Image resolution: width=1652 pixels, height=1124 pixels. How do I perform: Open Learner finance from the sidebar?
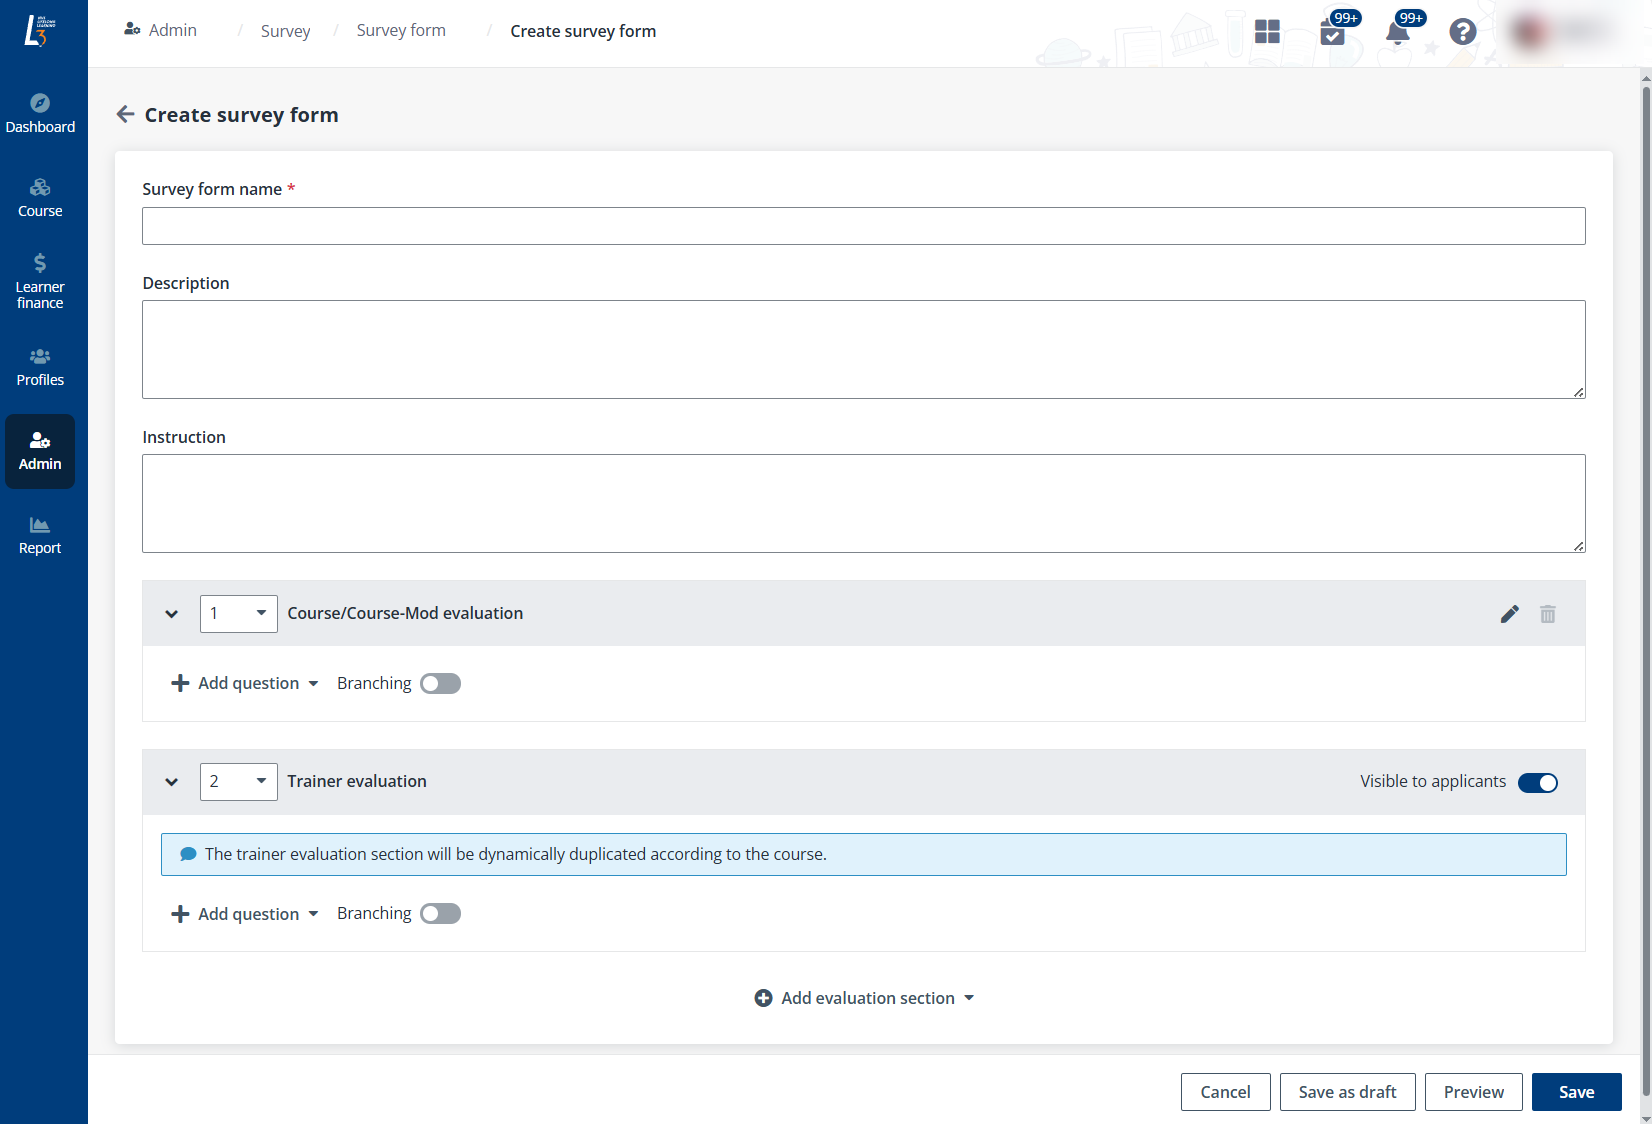pyautogui.click(x=40, y=281)
